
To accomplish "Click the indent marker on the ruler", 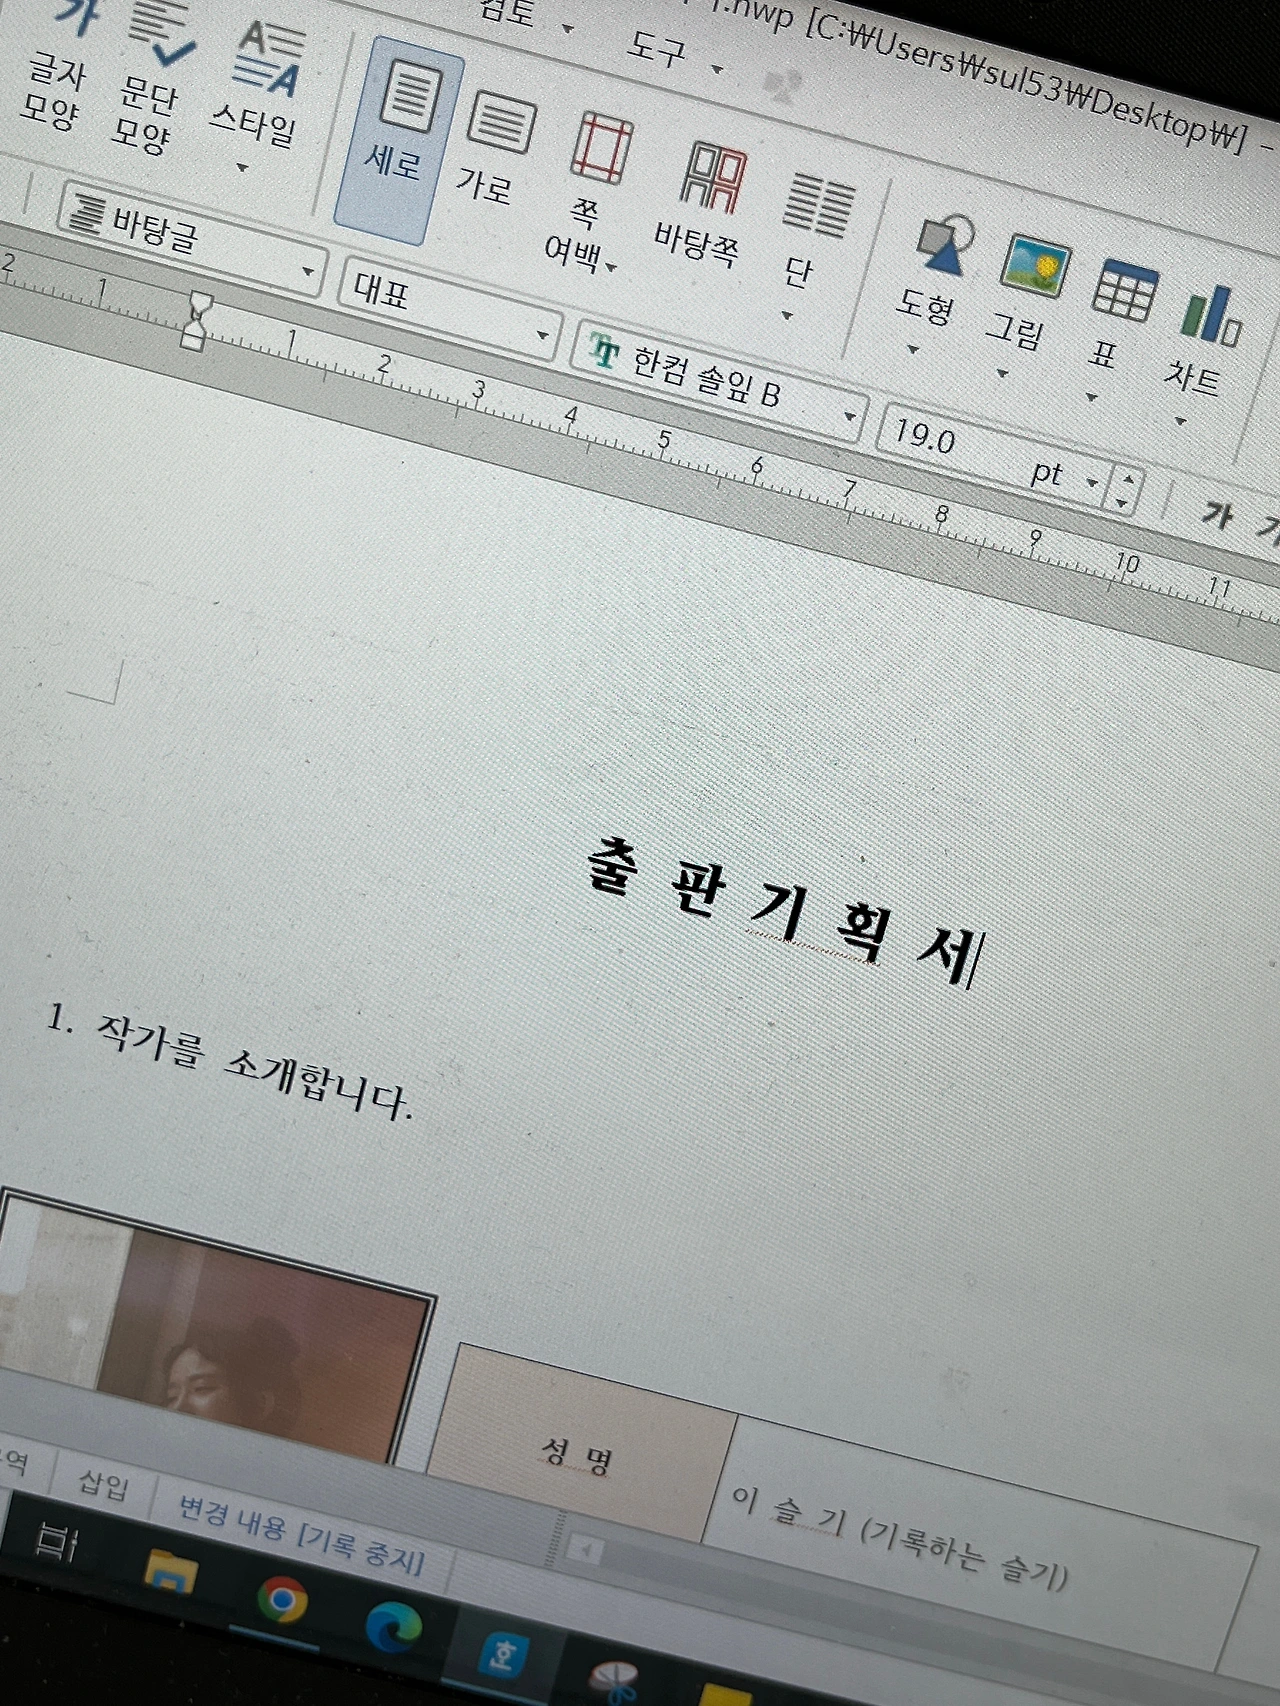I will tap(197, 320).
